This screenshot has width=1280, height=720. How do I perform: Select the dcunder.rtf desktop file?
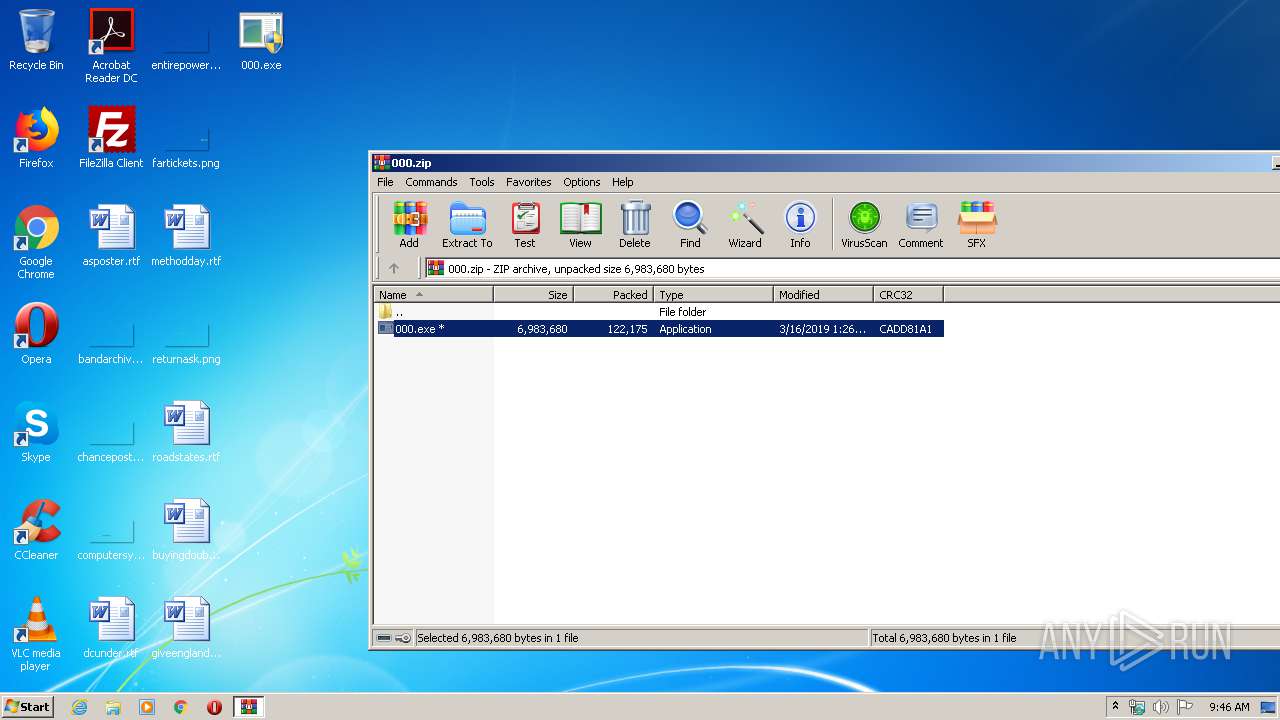(111, 628)
